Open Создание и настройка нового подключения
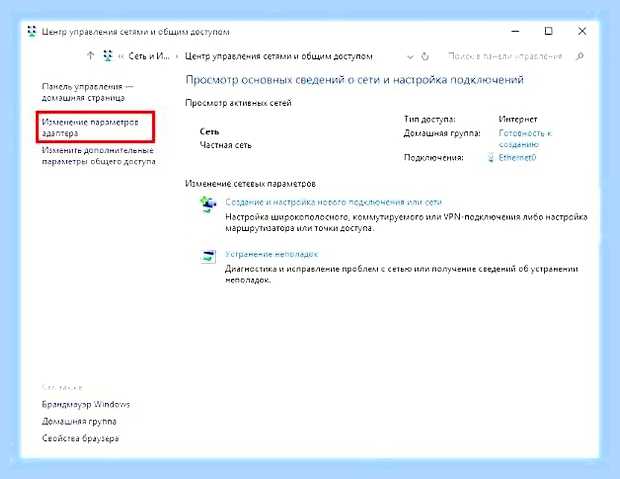 click(333, 202)
